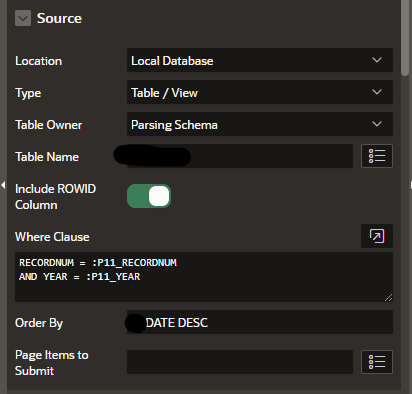Image resolution: width=412 pixels, height=394 pixels.
Task: Open the Where Clause code editor icon
Action: tap(377, 236)
